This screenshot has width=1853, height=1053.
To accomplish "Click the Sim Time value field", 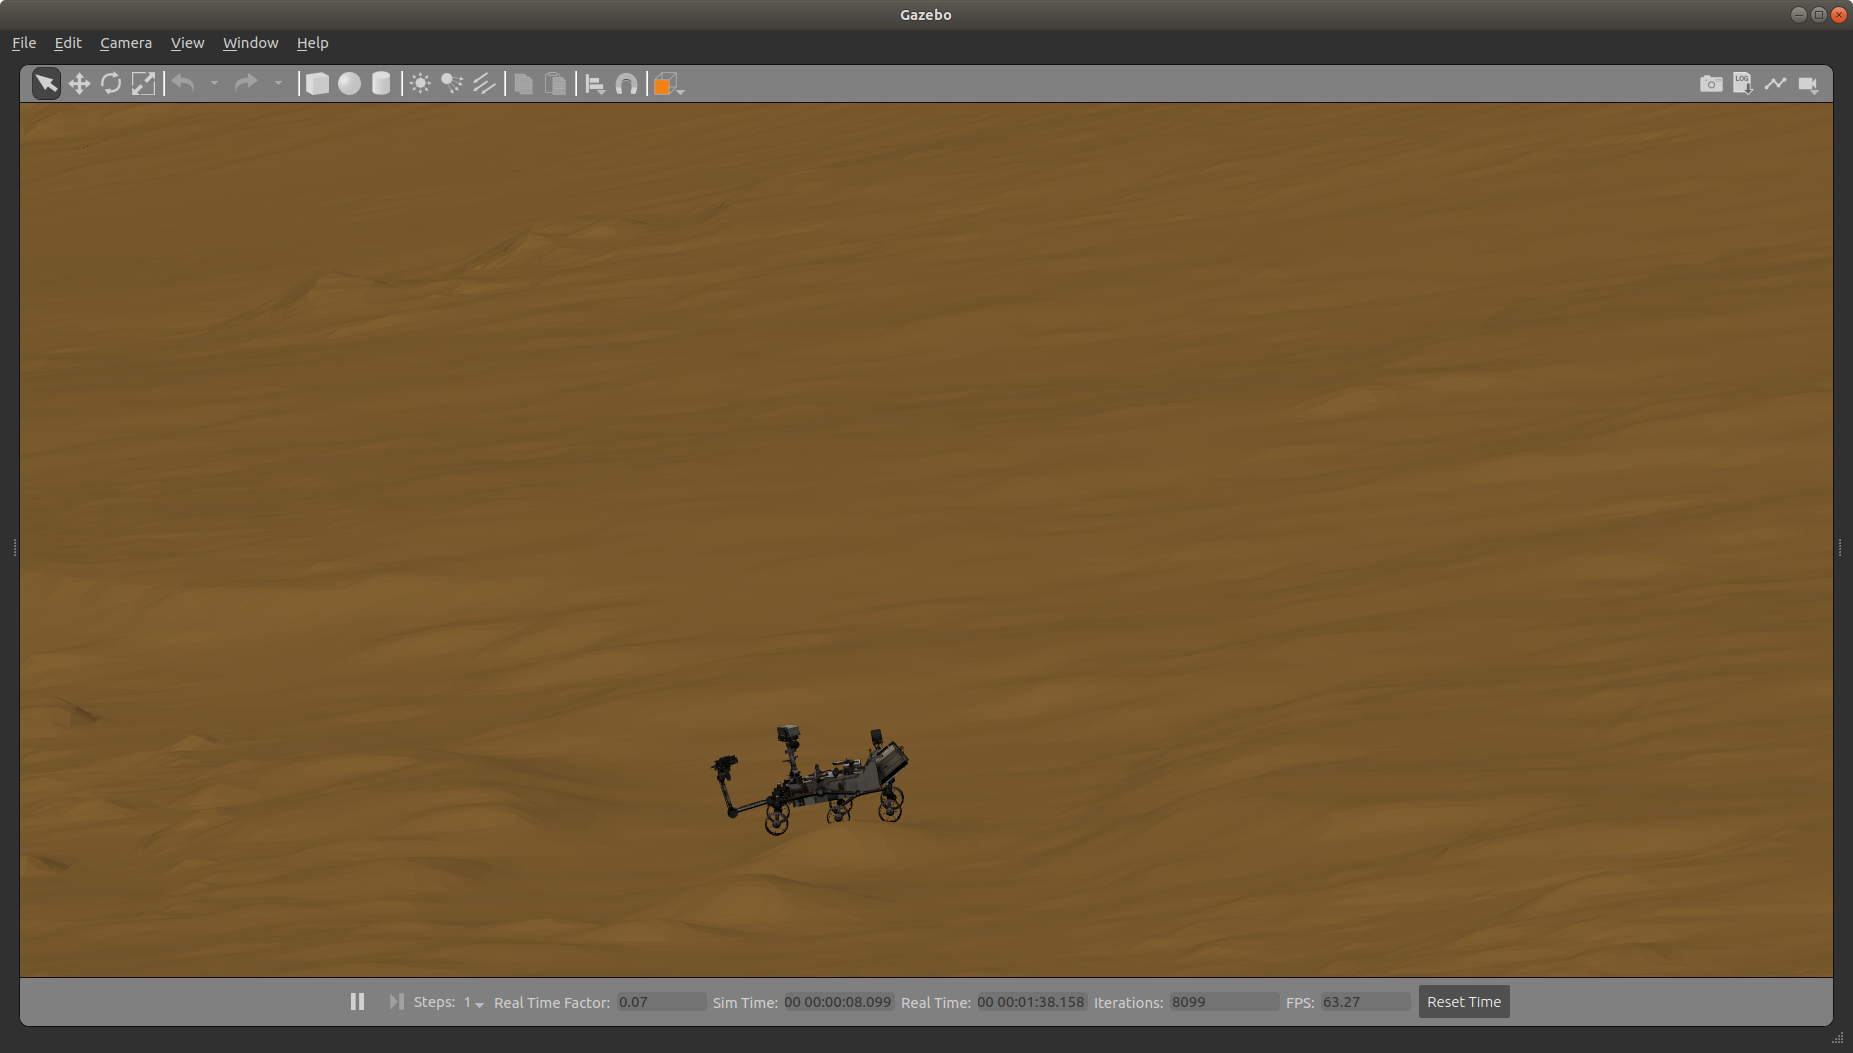I will click(x=838, y=1002).
